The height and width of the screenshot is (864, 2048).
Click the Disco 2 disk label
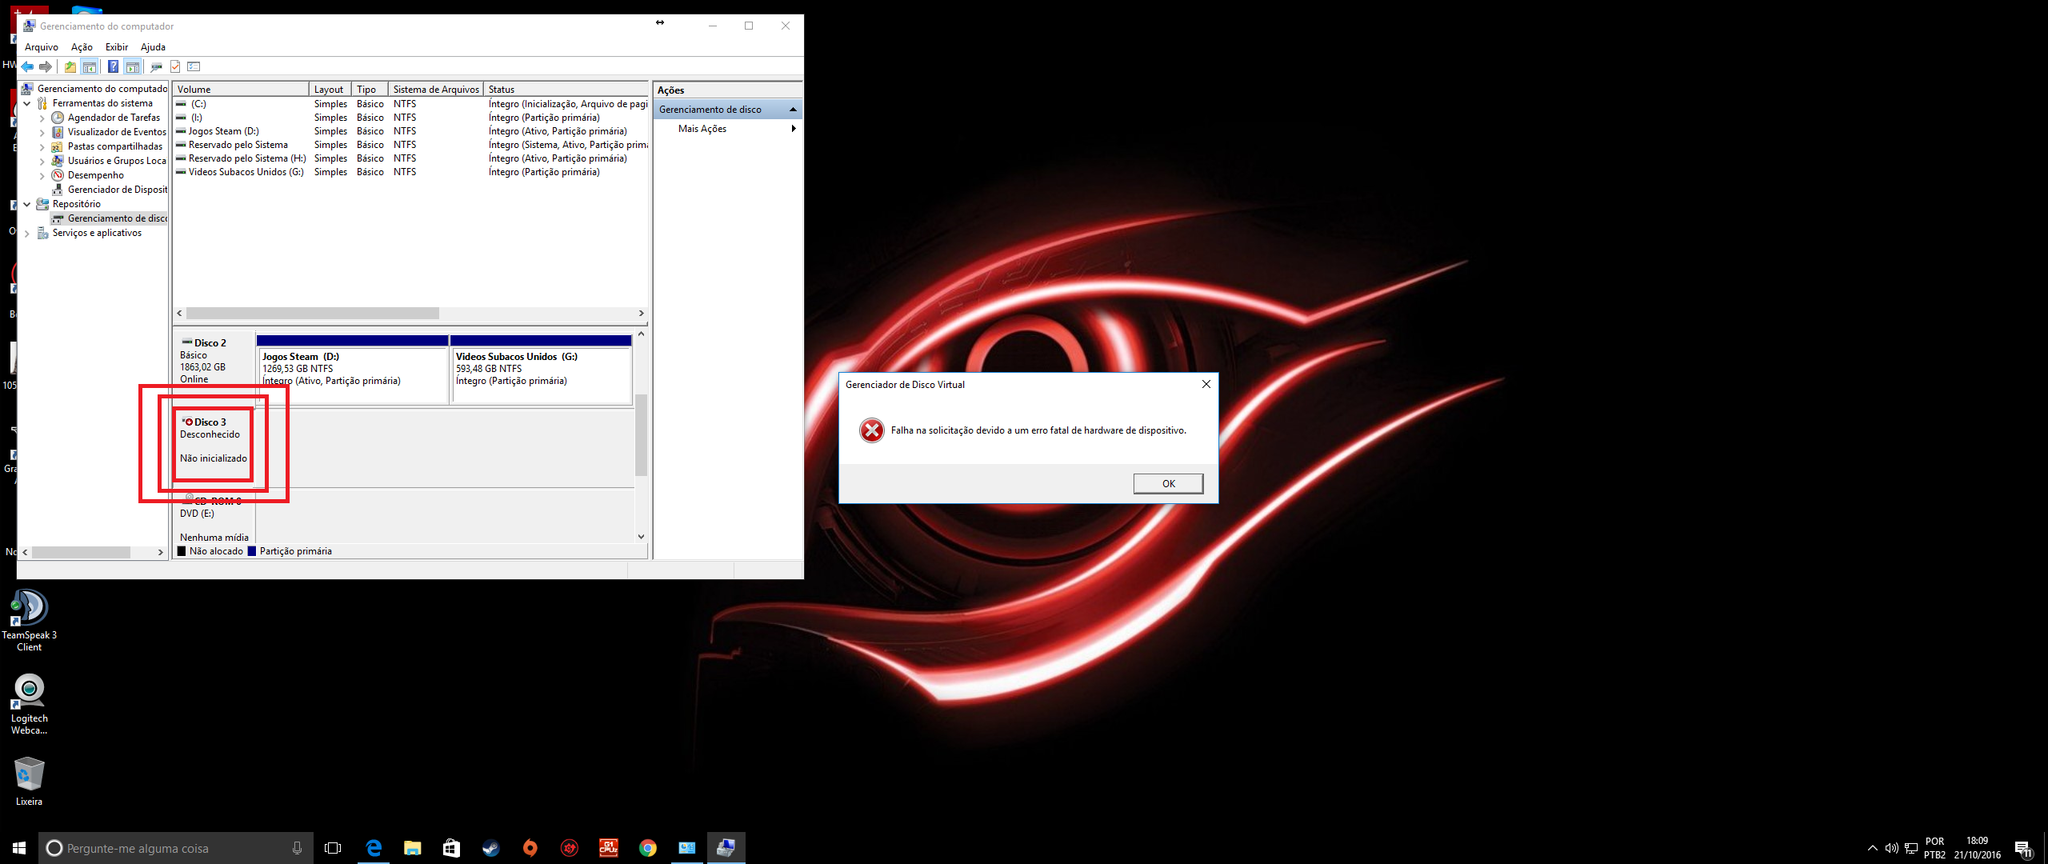214,366
